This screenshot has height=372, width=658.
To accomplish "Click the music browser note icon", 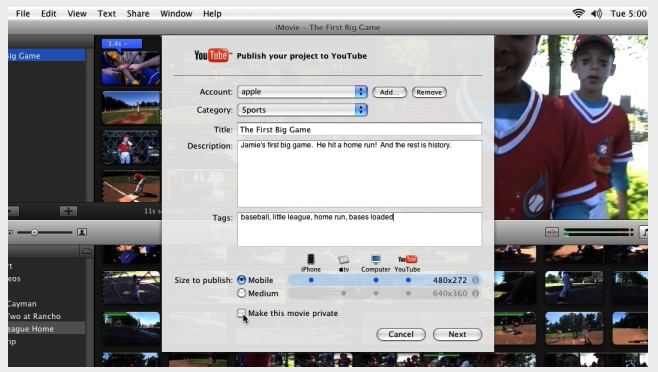I will [643, 232].
